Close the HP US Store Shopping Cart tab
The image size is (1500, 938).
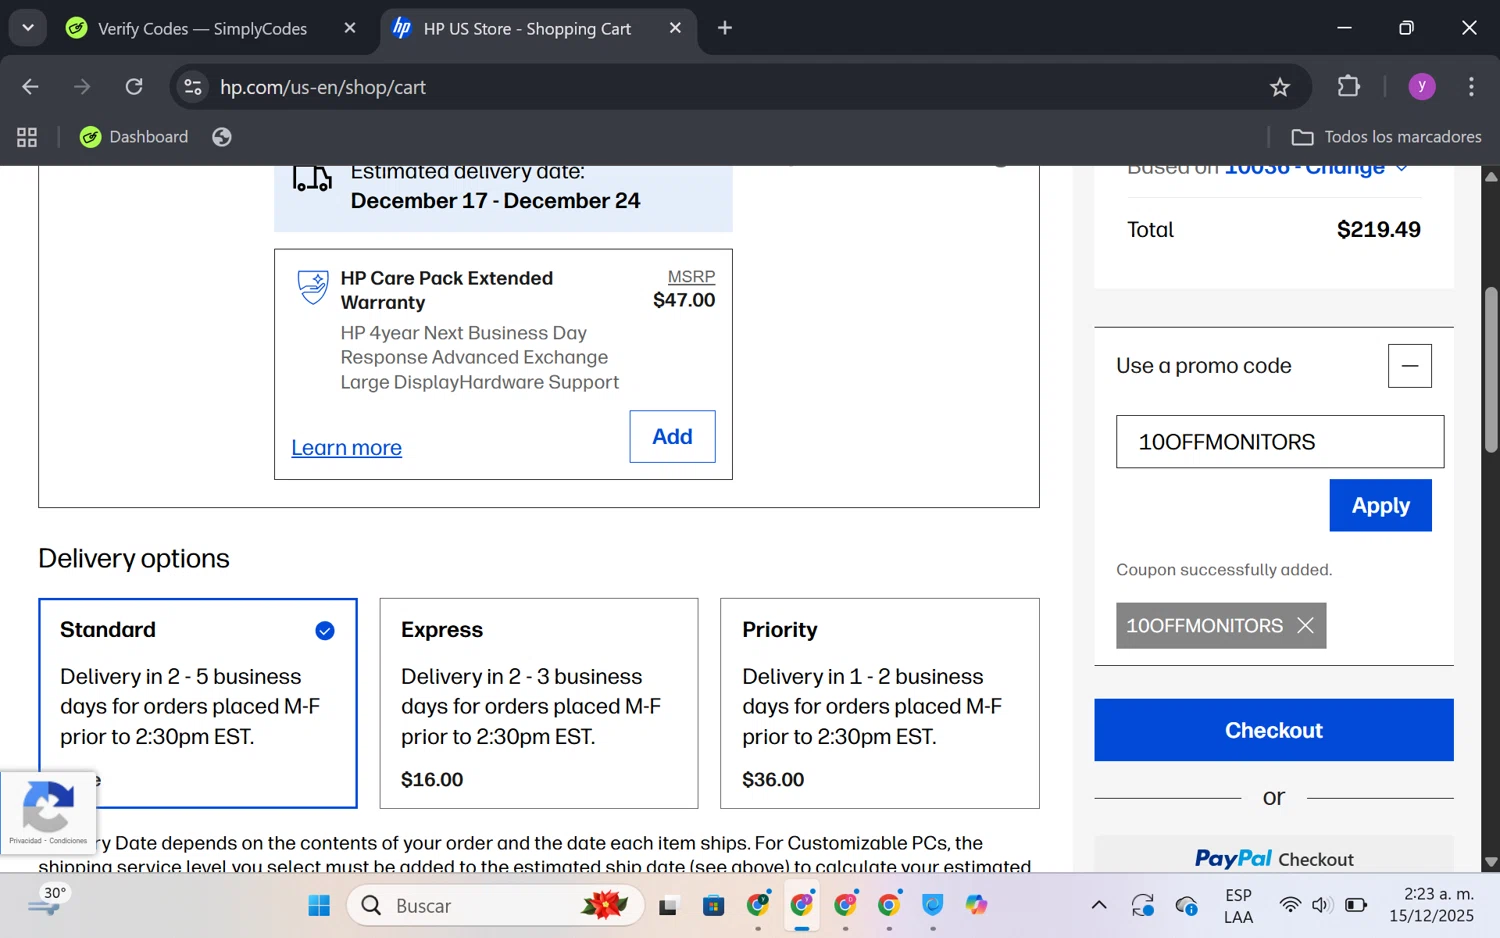675,28
